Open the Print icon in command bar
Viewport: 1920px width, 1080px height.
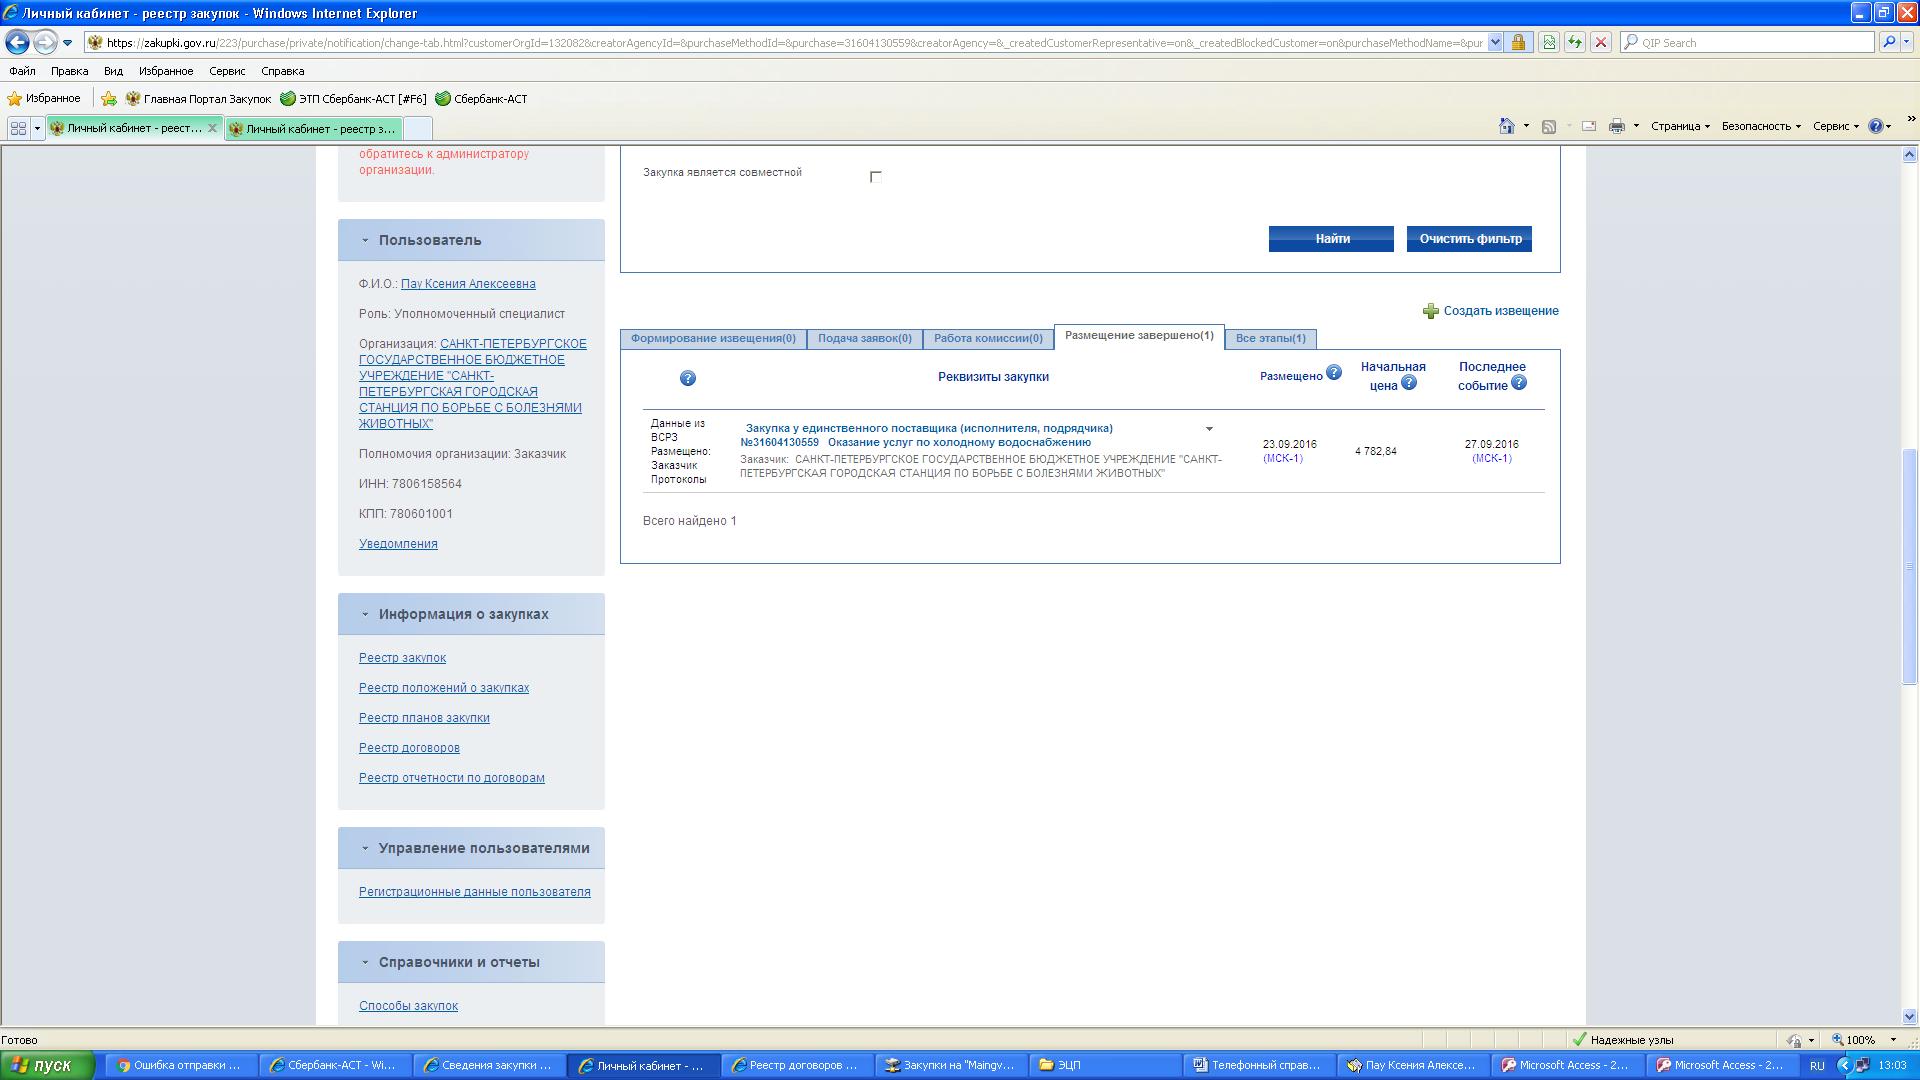tap(1616, 126)
